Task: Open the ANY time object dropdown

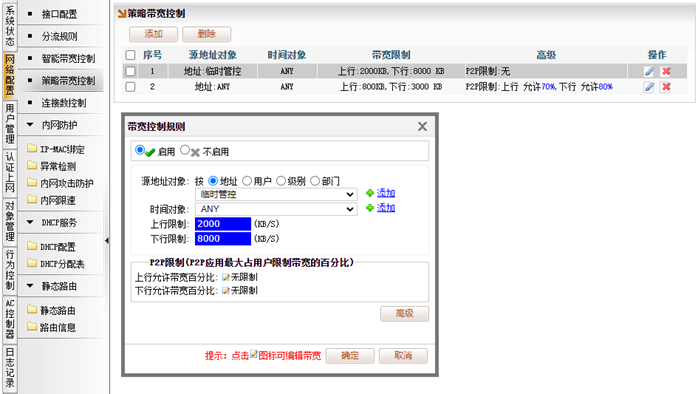Action: click(x=276, y=209)
